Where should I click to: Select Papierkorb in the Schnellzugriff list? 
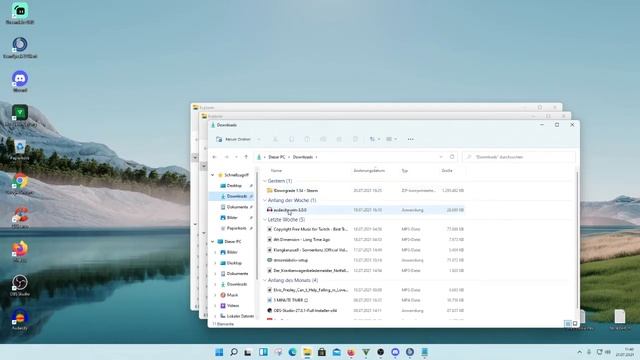(235, 228)
